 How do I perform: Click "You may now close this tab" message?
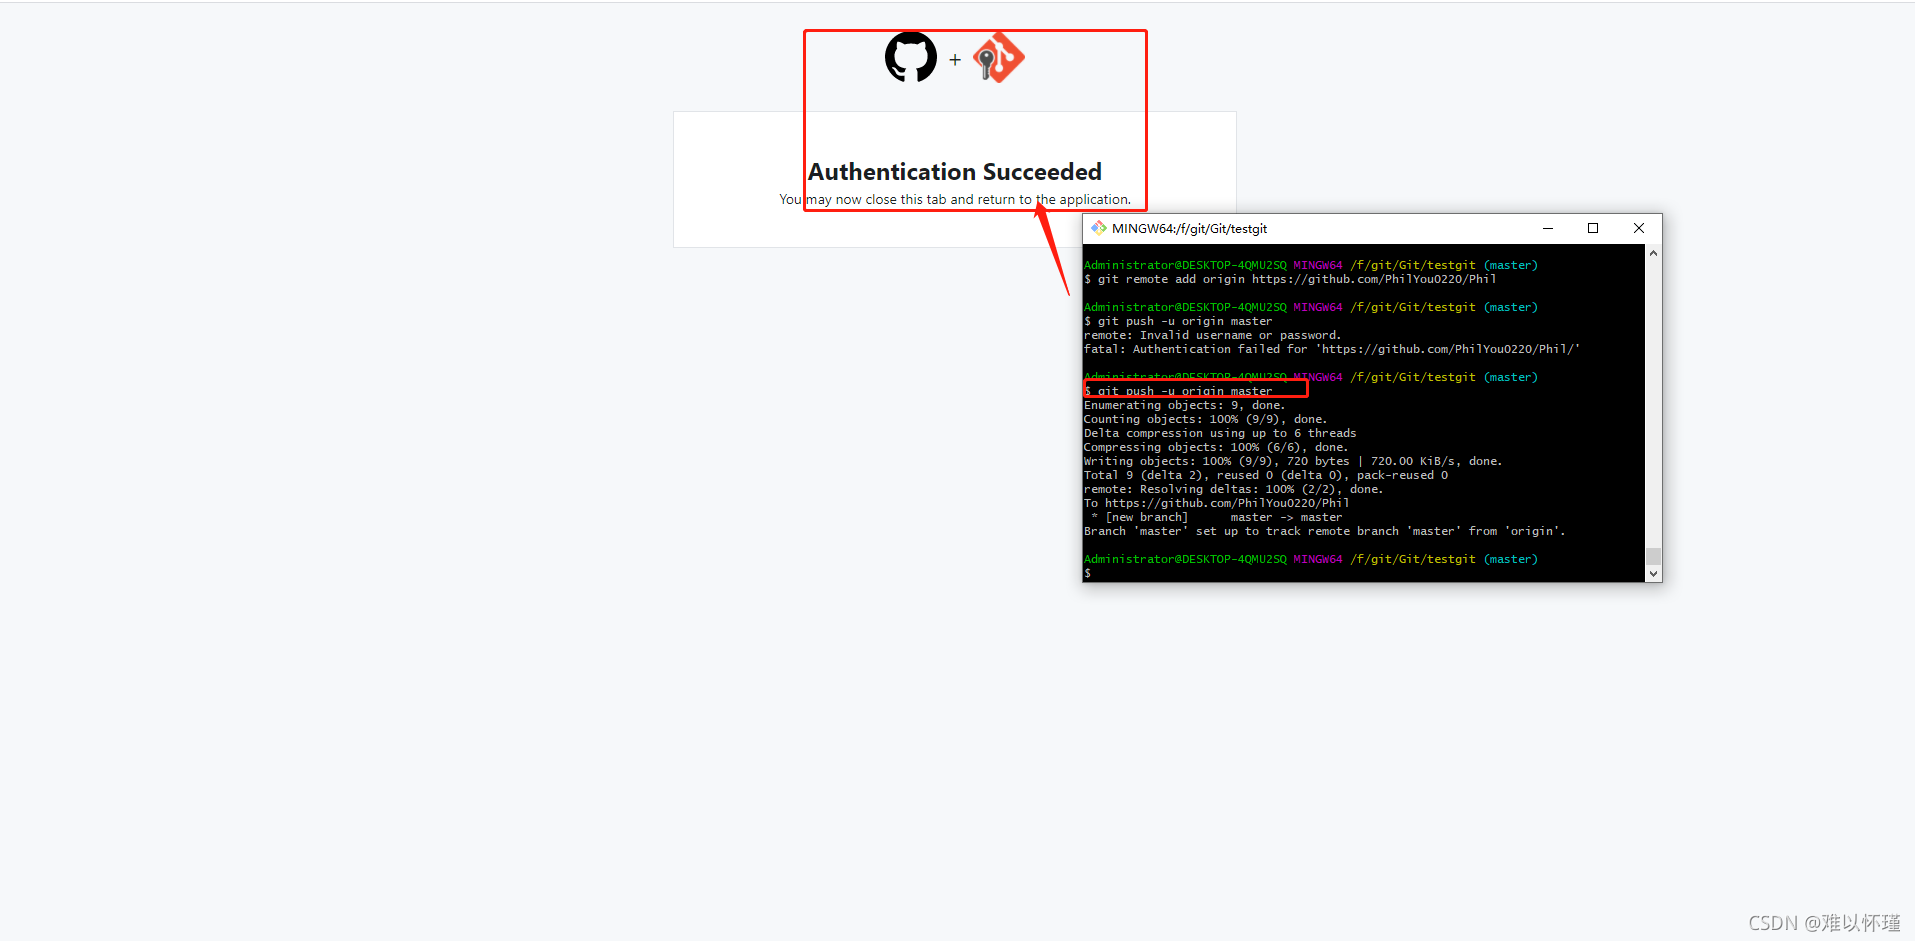[x=955, y=199]
